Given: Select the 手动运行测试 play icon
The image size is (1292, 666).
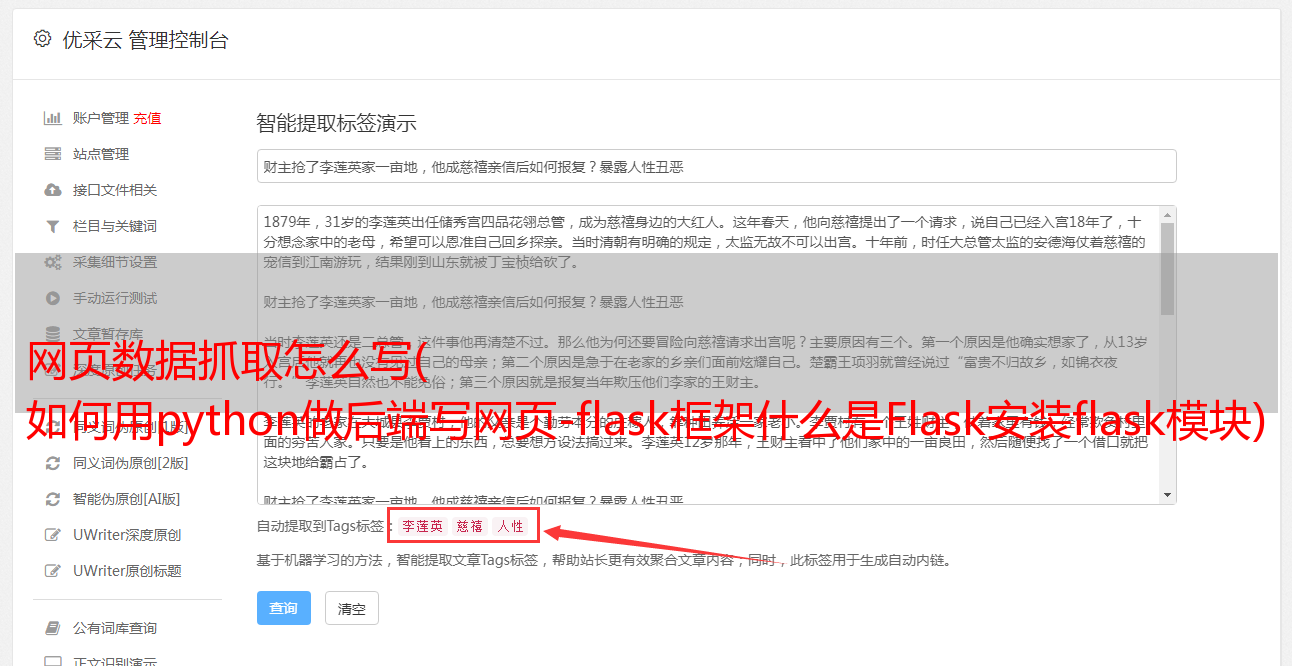Looking at the screenshot, I should tap(53, 298).
